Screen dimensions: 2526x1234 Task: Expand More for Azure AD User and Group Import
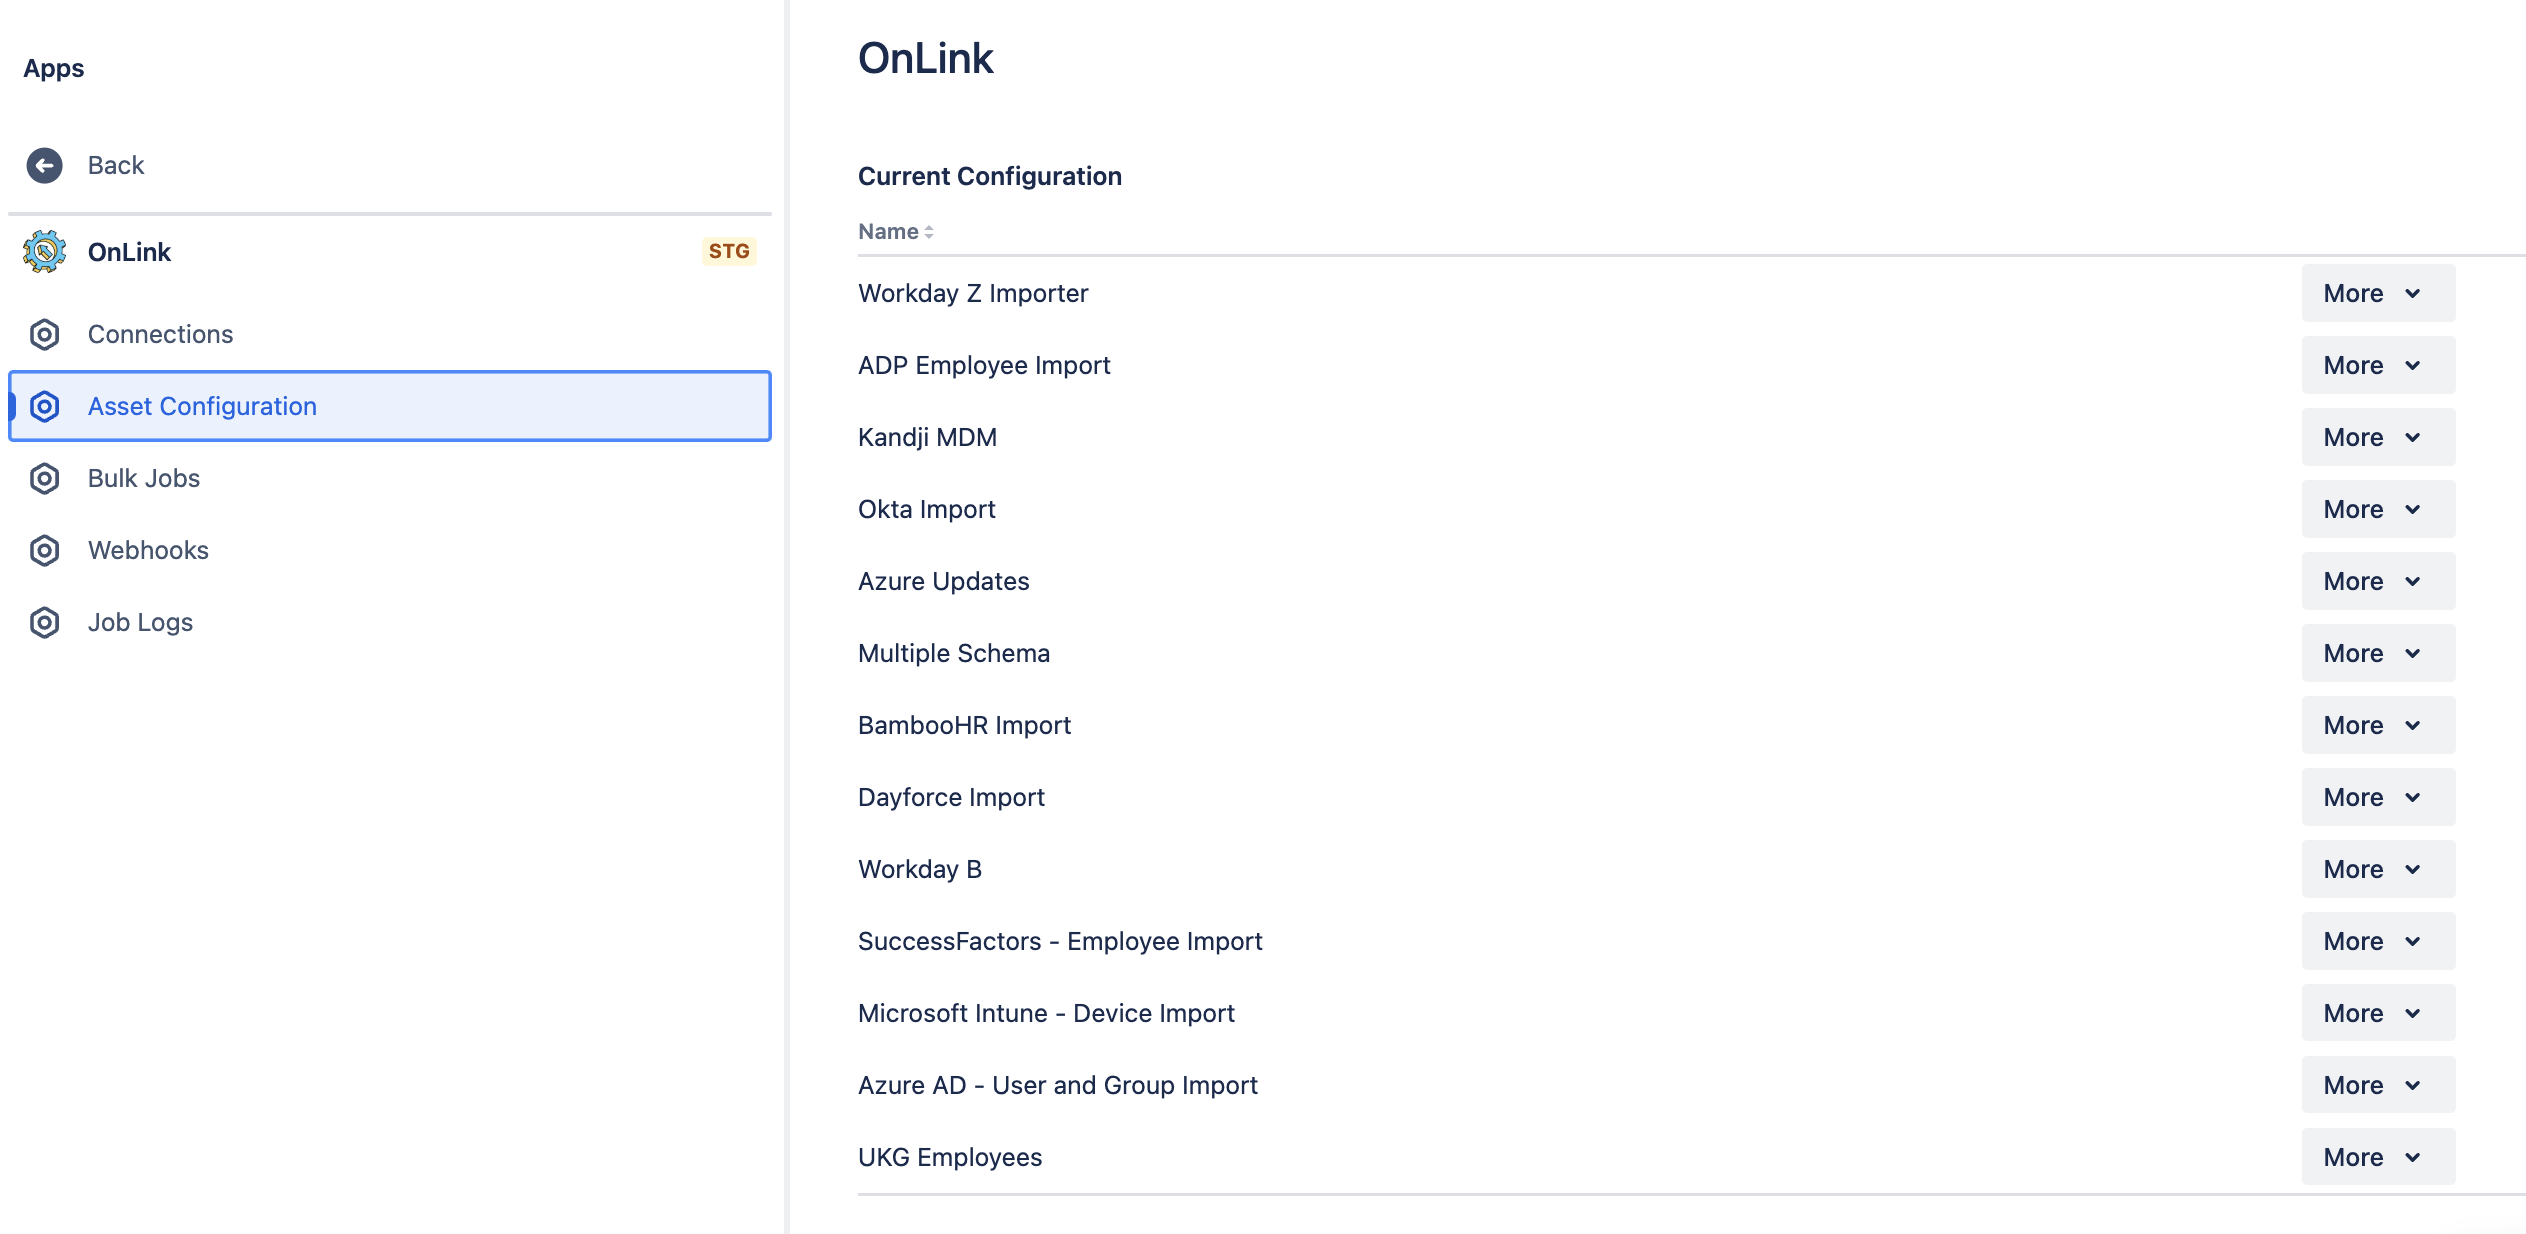click(2378, 1085)
